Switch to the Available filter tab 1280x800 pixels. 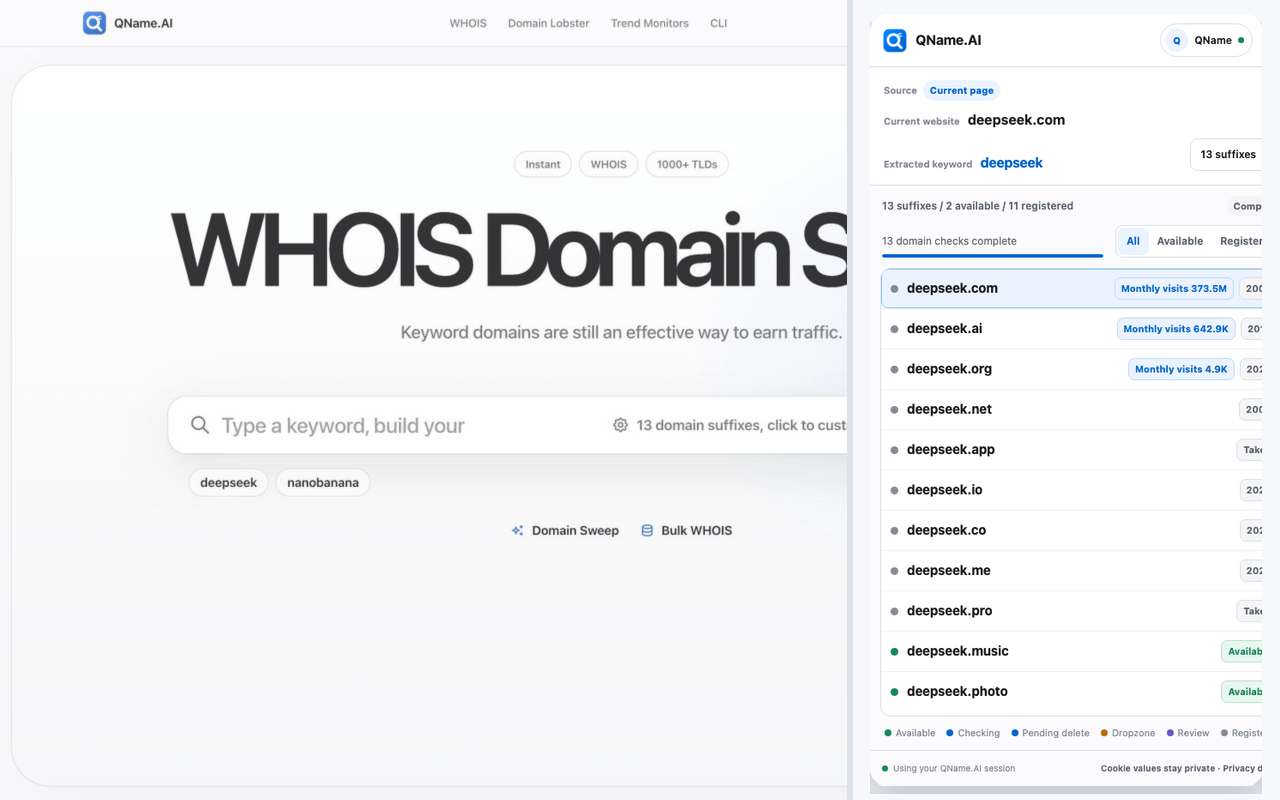[1180, 241]
